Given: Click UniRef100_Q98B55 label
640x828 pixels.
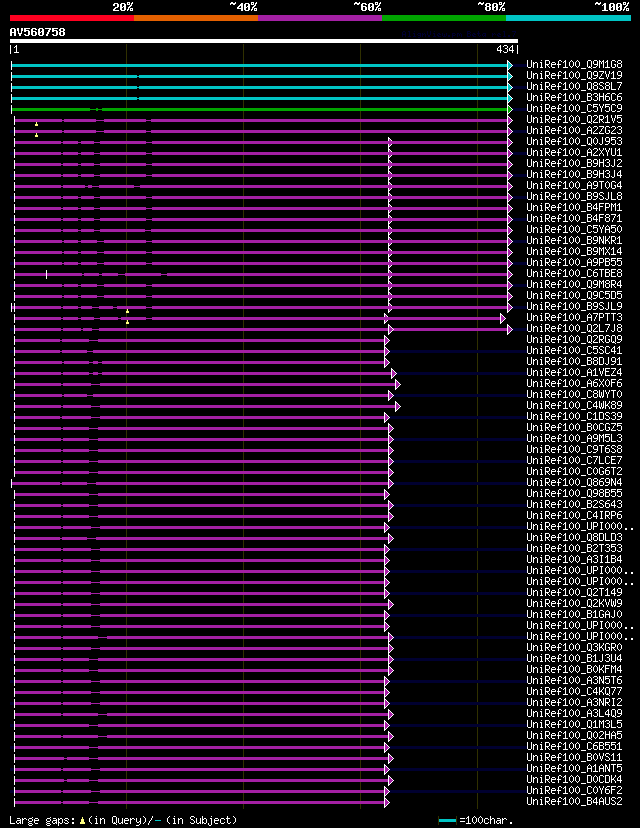Looking at the screenshot, I should [574, 494].
